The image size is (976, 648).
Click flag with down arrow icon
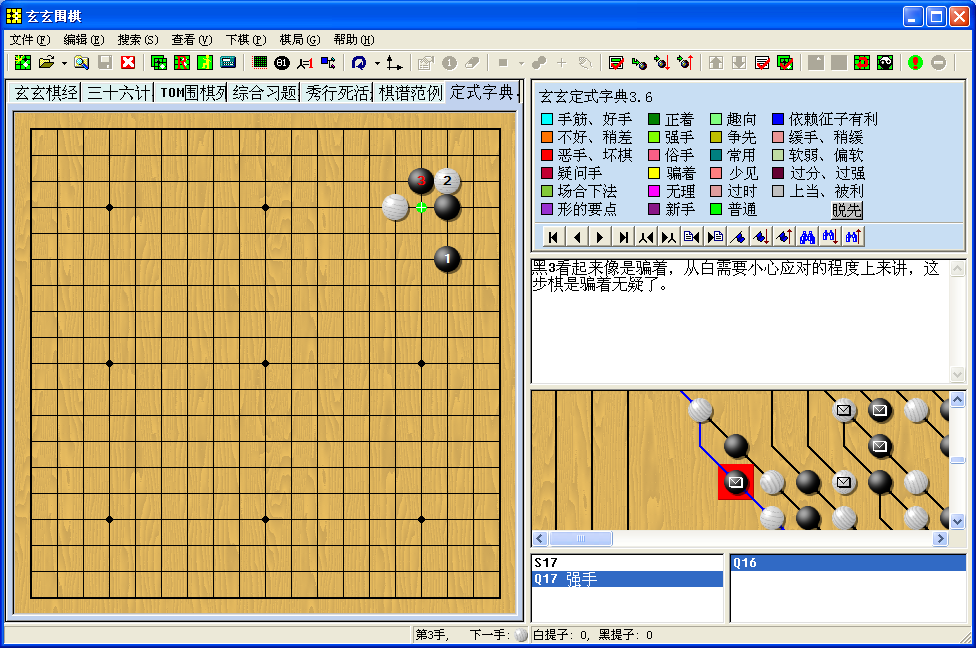click(761, 237)
